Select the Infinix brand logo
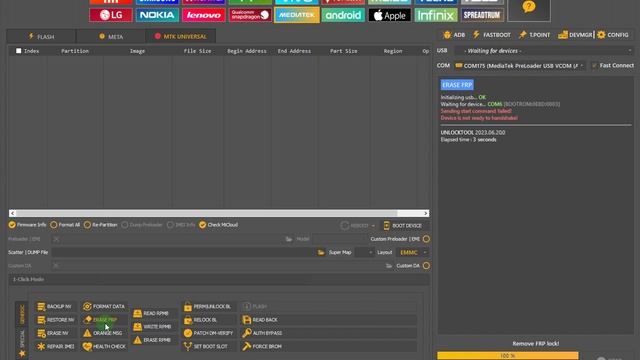640x360 pixels. (x=436, y=15)
